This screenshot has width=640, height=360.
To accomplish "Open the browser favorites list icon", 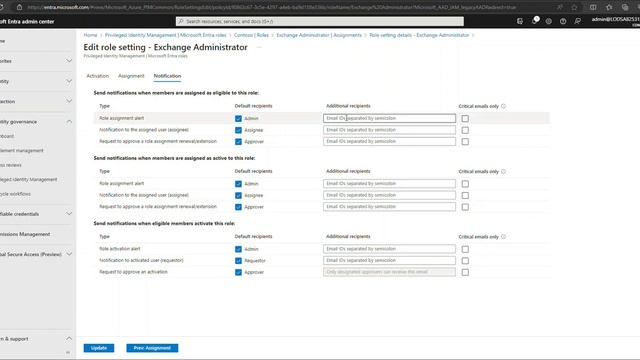I will tap(609, 7).
